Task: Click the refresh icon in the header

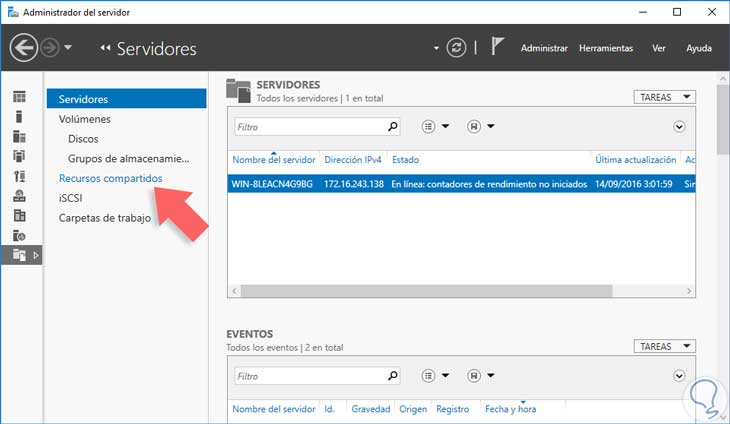Action: coord(456,47)
